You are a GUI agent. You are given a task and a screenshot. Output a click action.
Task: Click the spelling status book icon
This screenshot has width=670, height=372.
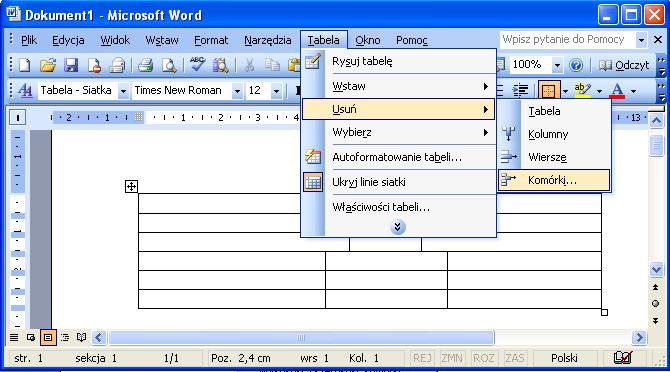(623, 357)
